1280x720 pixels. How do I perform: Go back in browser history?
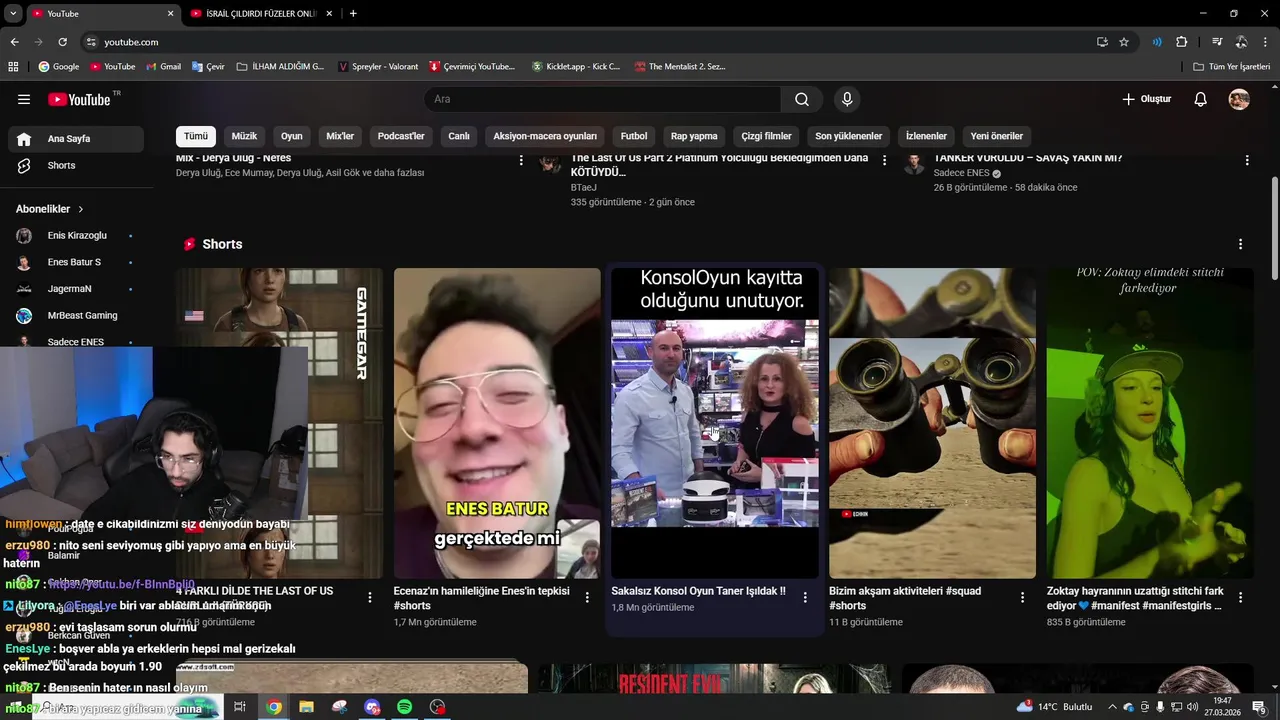click(x=14, y=42)
